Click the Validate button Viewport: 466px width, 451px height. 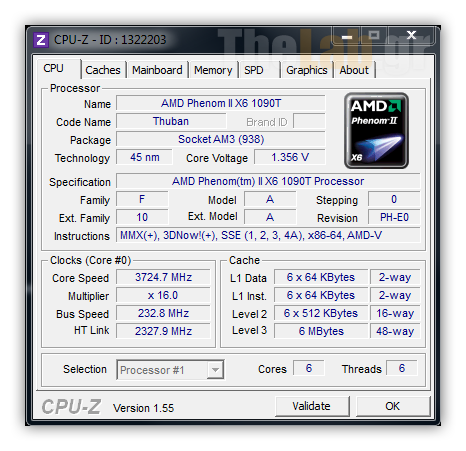click(x=312, y=406)
